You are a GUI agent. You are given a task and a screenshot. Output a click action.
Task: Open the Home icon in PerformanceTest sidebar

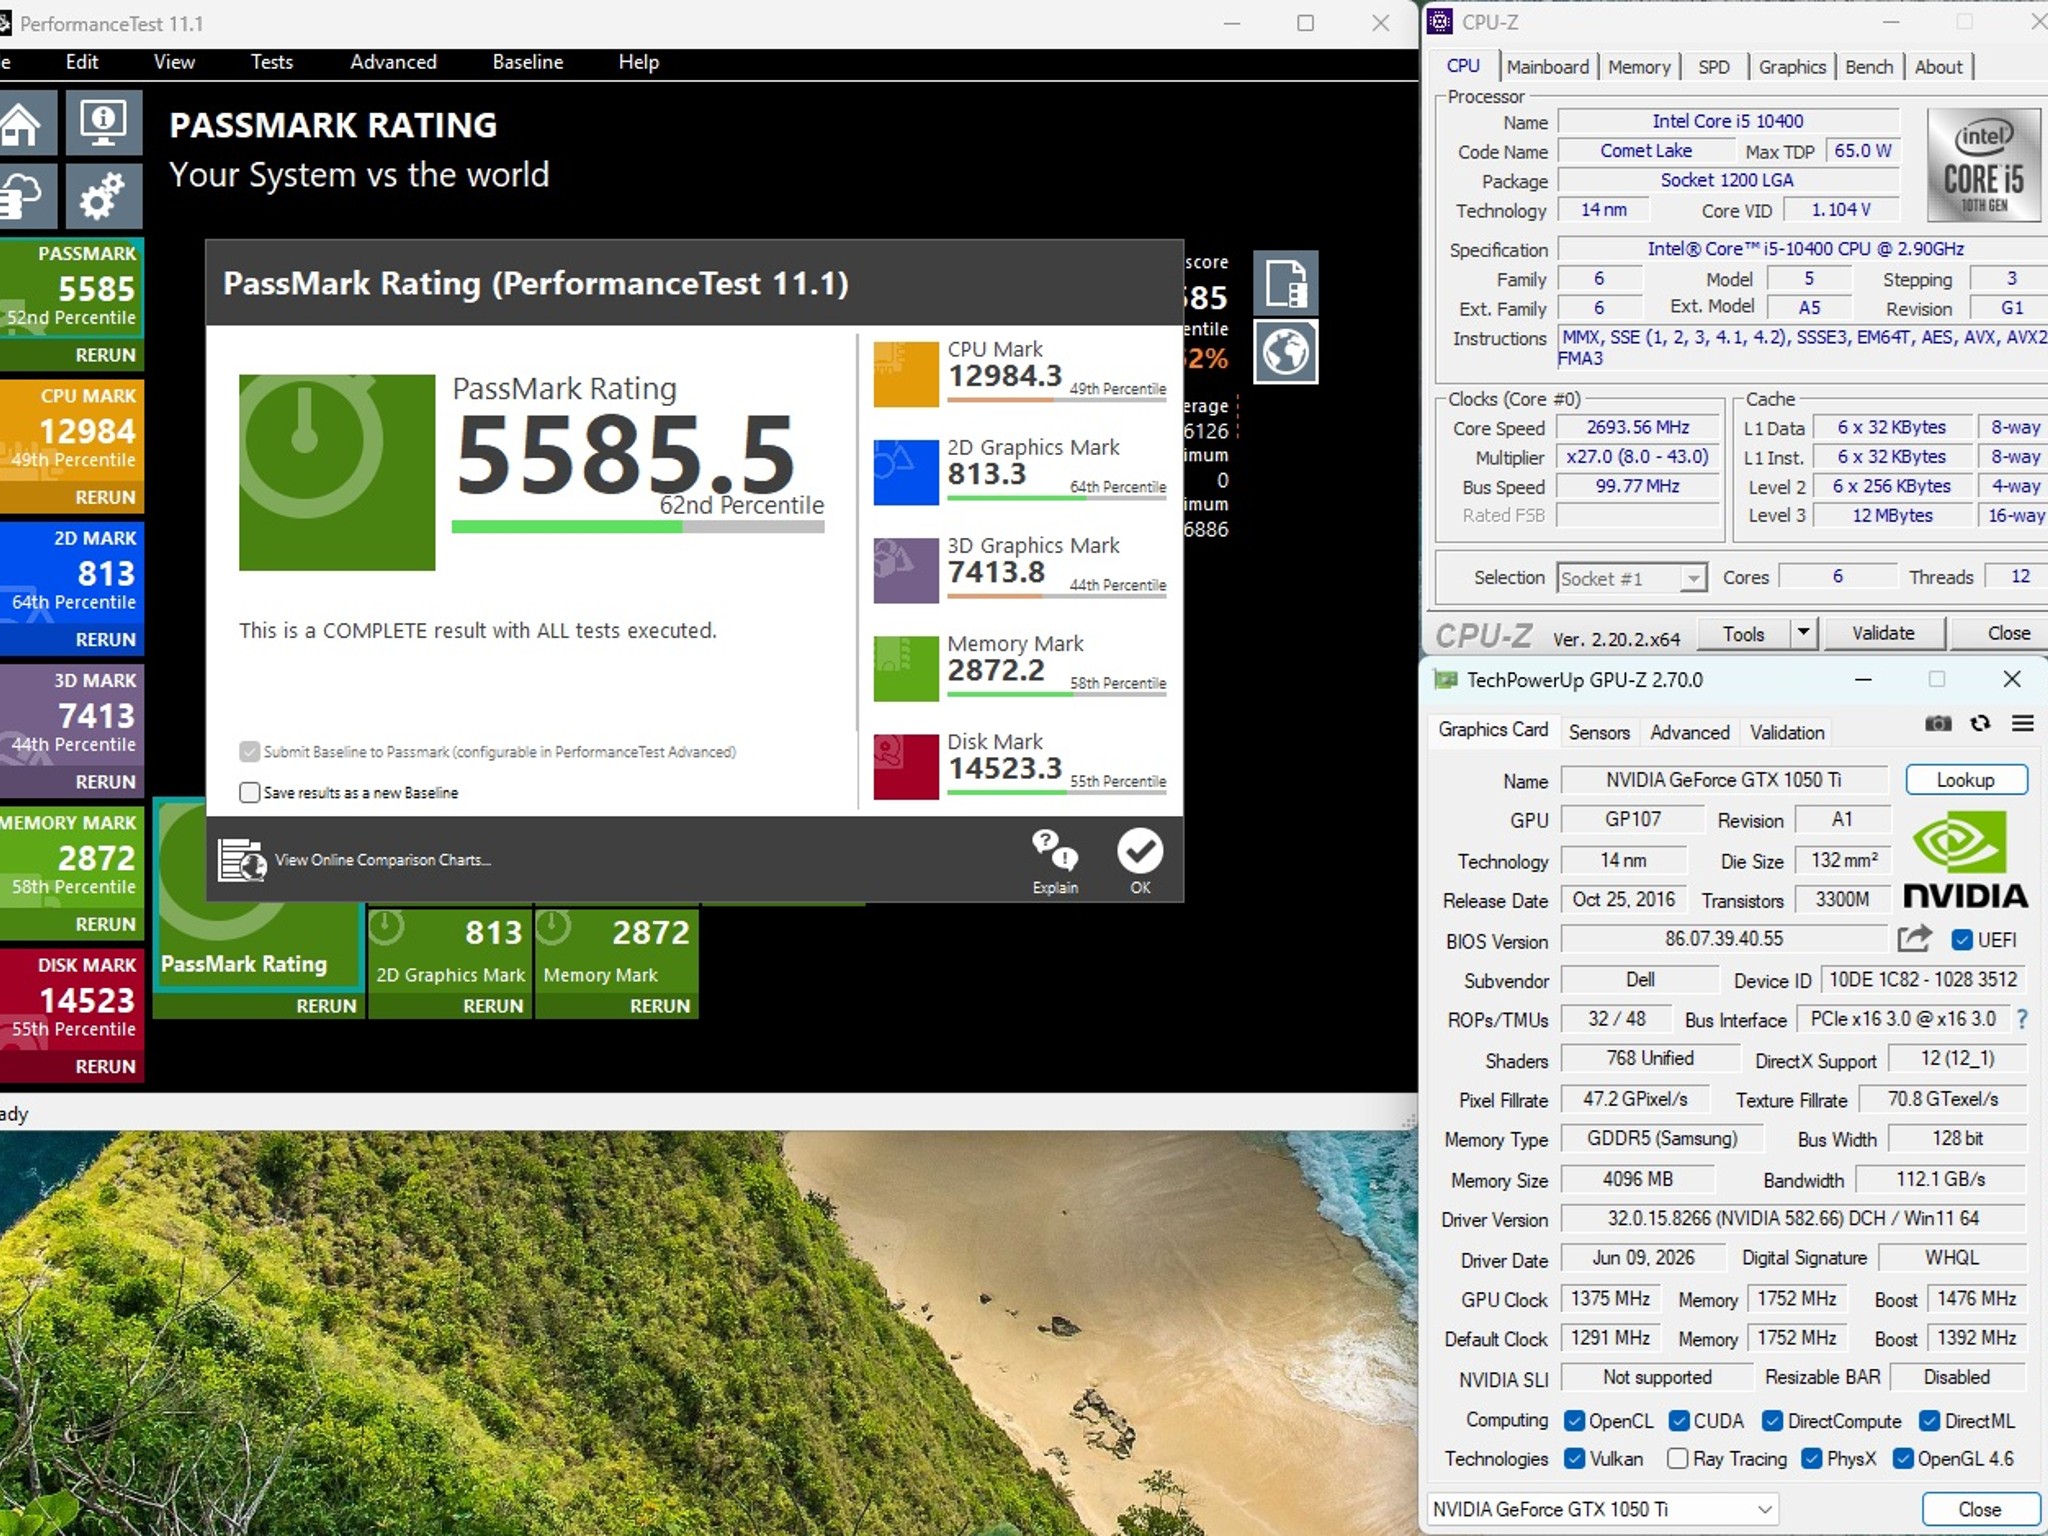(x=22, y=122)
